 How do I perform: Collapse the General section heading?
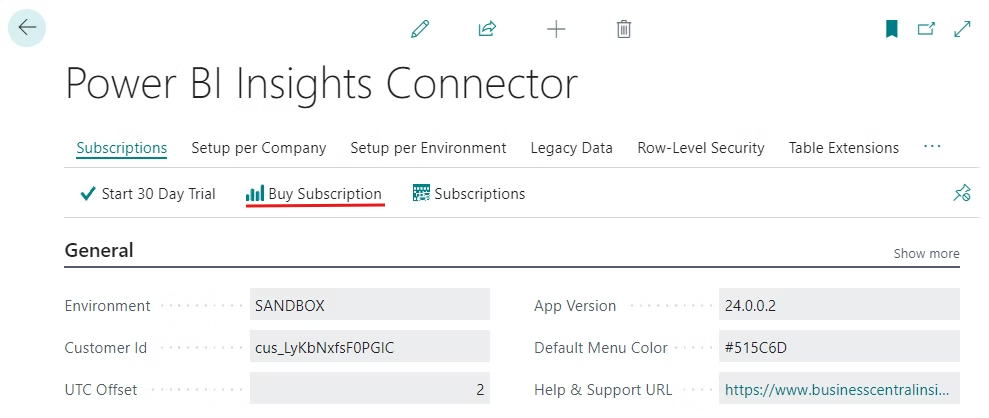(99, 250)
